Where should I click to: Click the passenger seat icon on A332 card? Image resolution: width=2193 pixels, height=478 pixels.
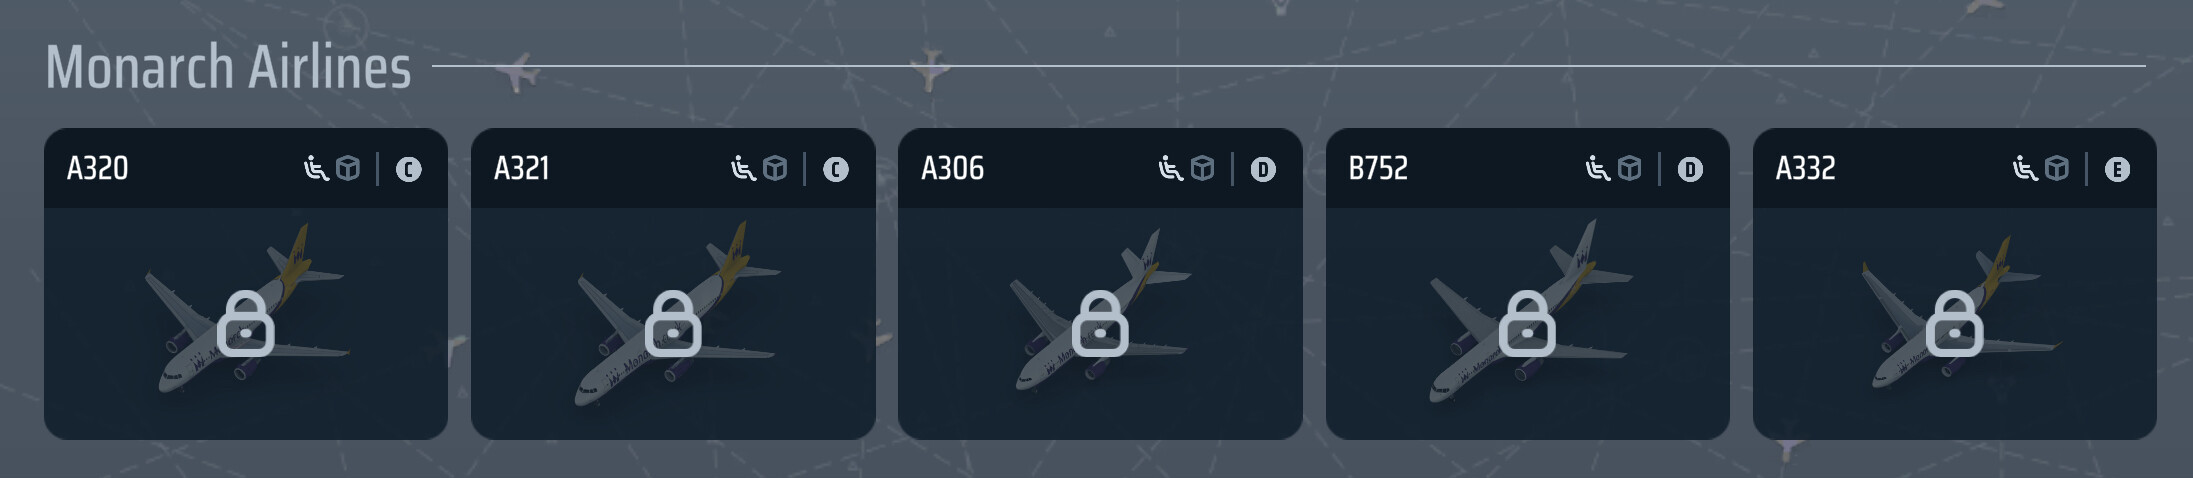[2025, 169]
